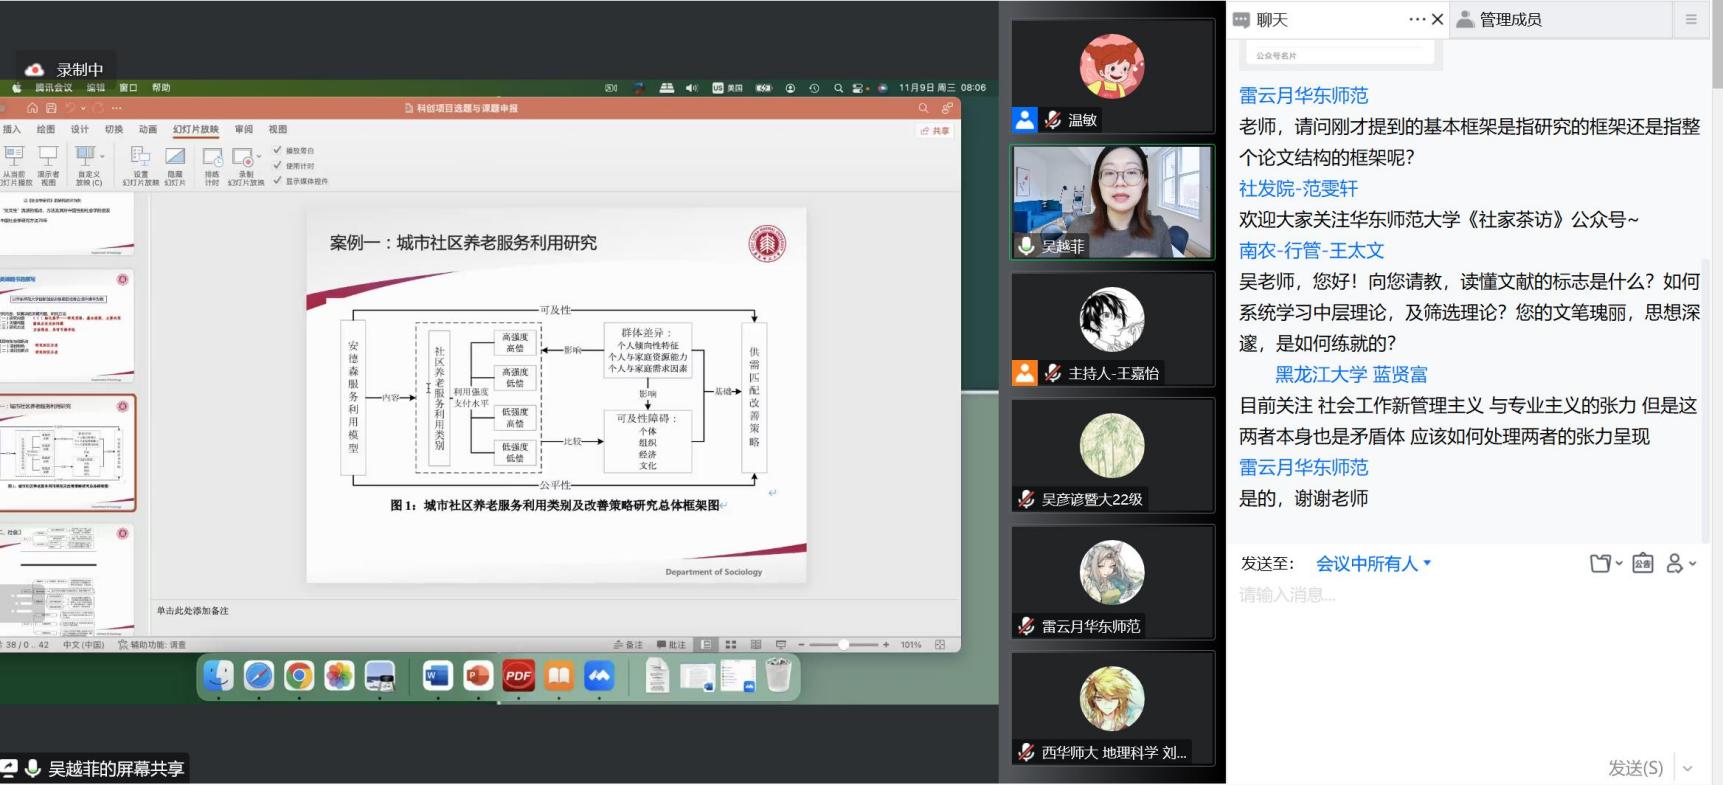Screen dimensions: 1723x785
Task: Click the 发送(S) send button
Action: (x=1635, y=768)
